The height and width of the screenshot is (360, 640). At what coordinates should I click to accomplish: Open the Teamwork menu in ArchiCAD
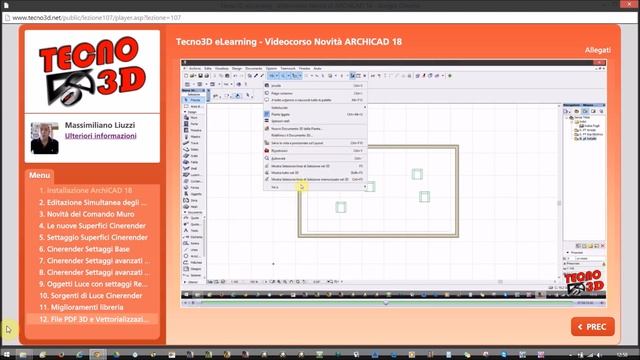point(288,68)
